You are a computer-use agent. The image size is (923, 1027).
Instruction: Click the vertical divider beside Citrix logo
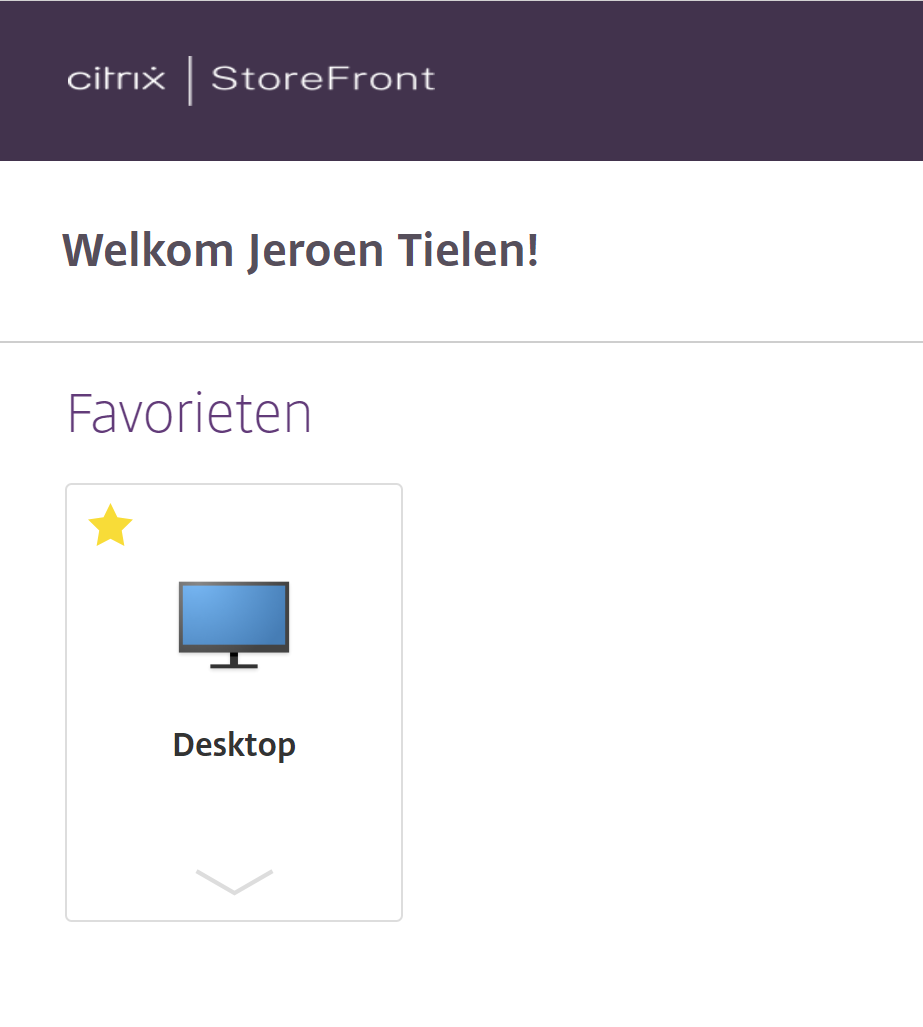pyautogui.click(x=190, y=81)
